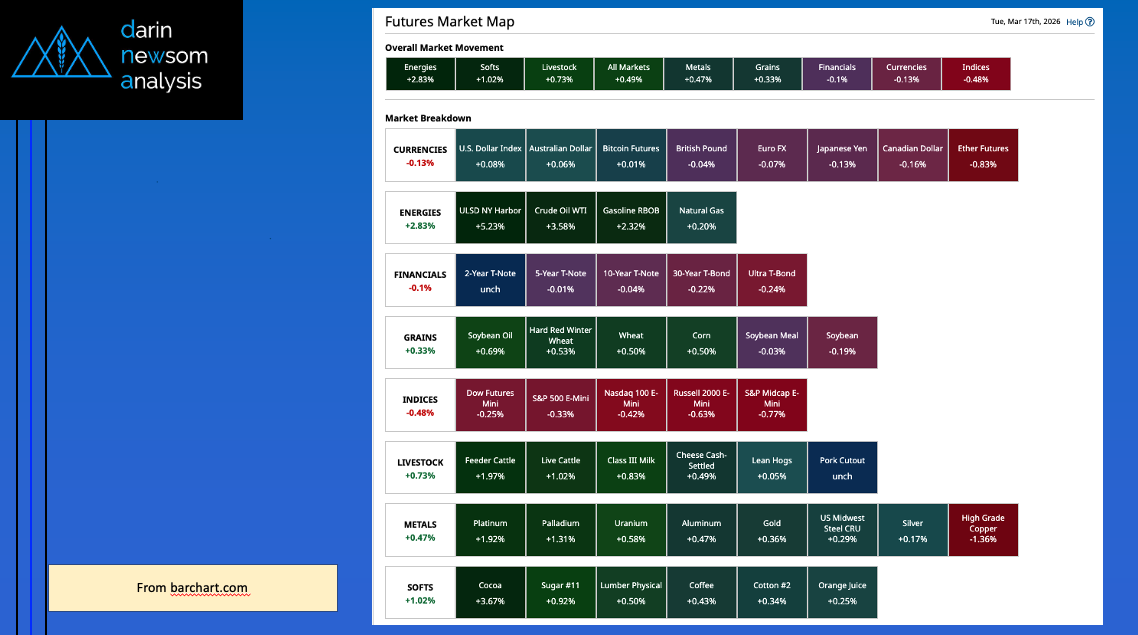The height and width of the screenshot is (635, 1138).
Task: Click the S&P 500 E-Mini tile
Action: click(560, 405)
